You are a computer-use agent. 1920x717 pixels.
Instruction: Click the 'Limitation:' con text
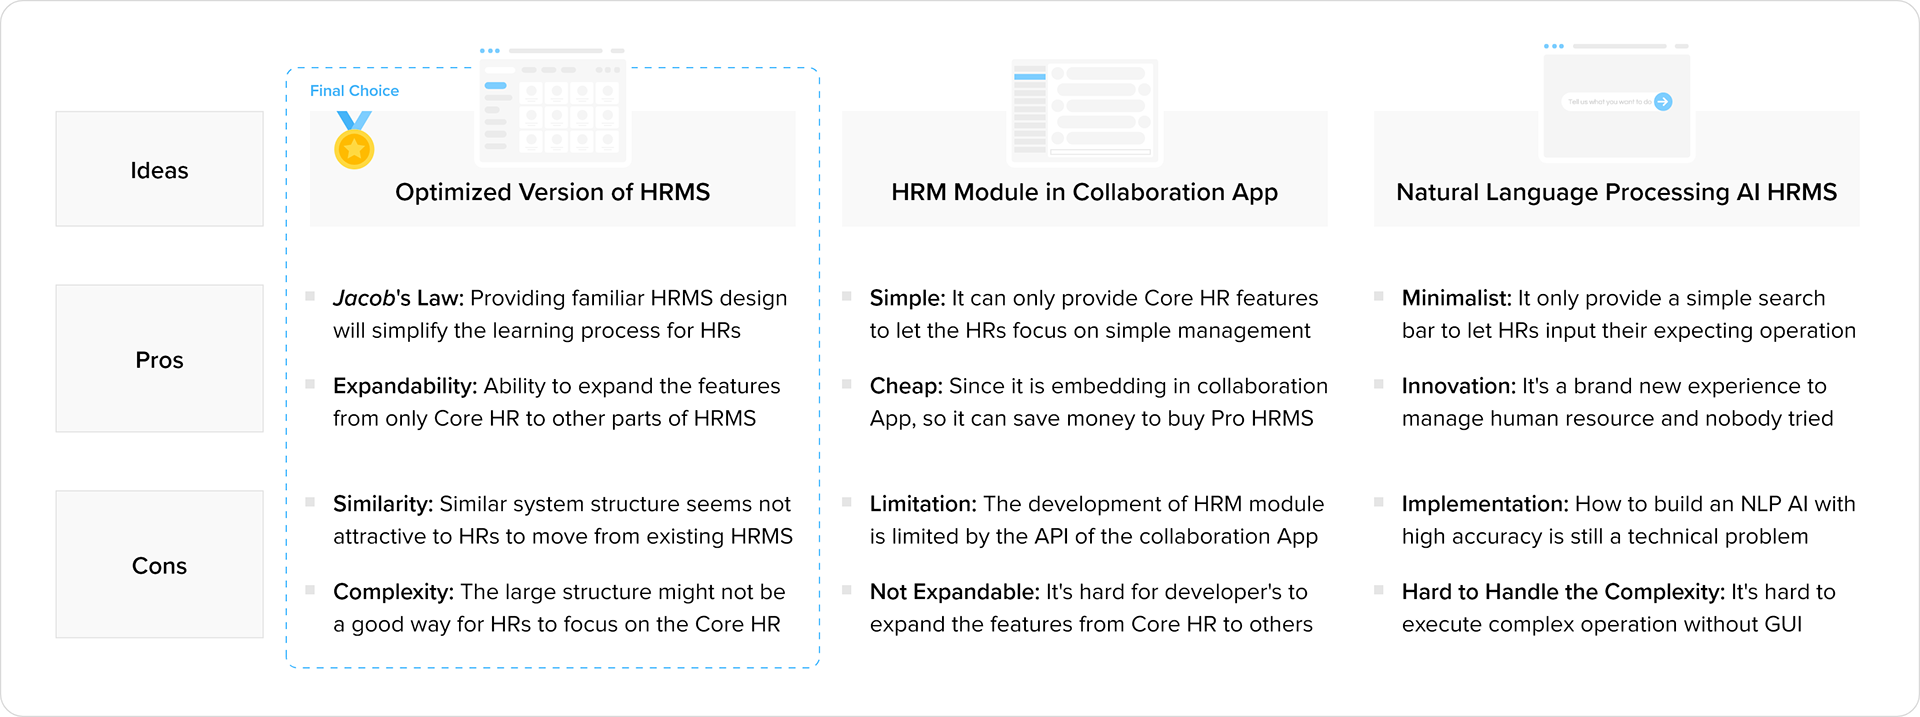point(923,504)
